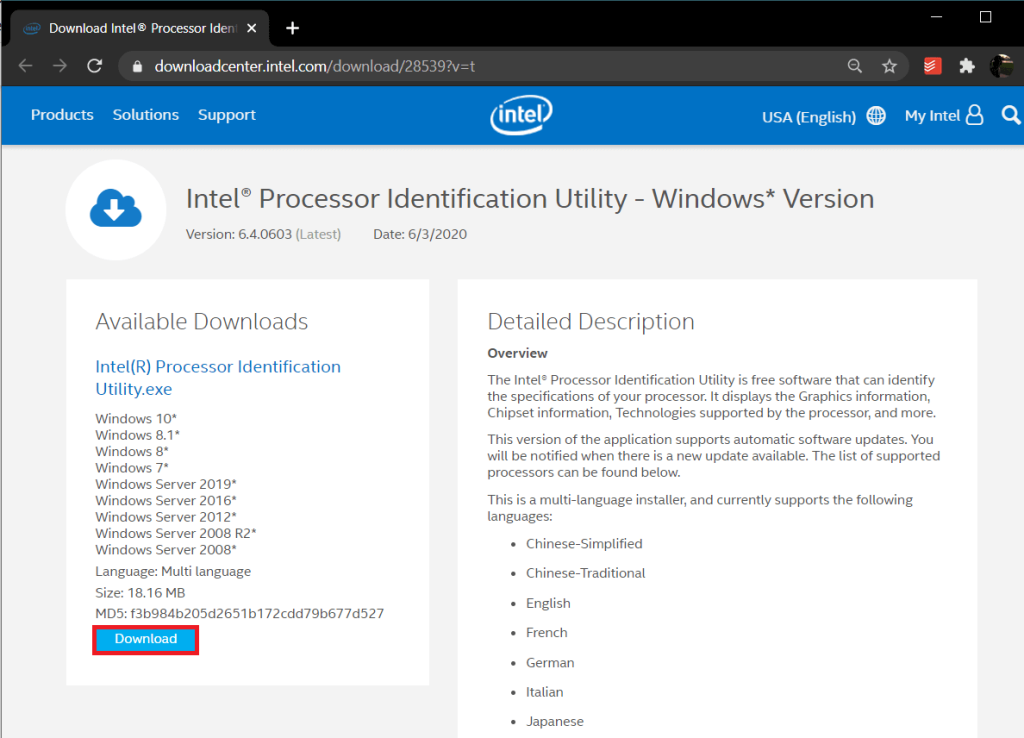This screenshot has width=1024, height=738.
Task: Open the Extensions puzzle piece menu
Action: [x=967, y=66]
